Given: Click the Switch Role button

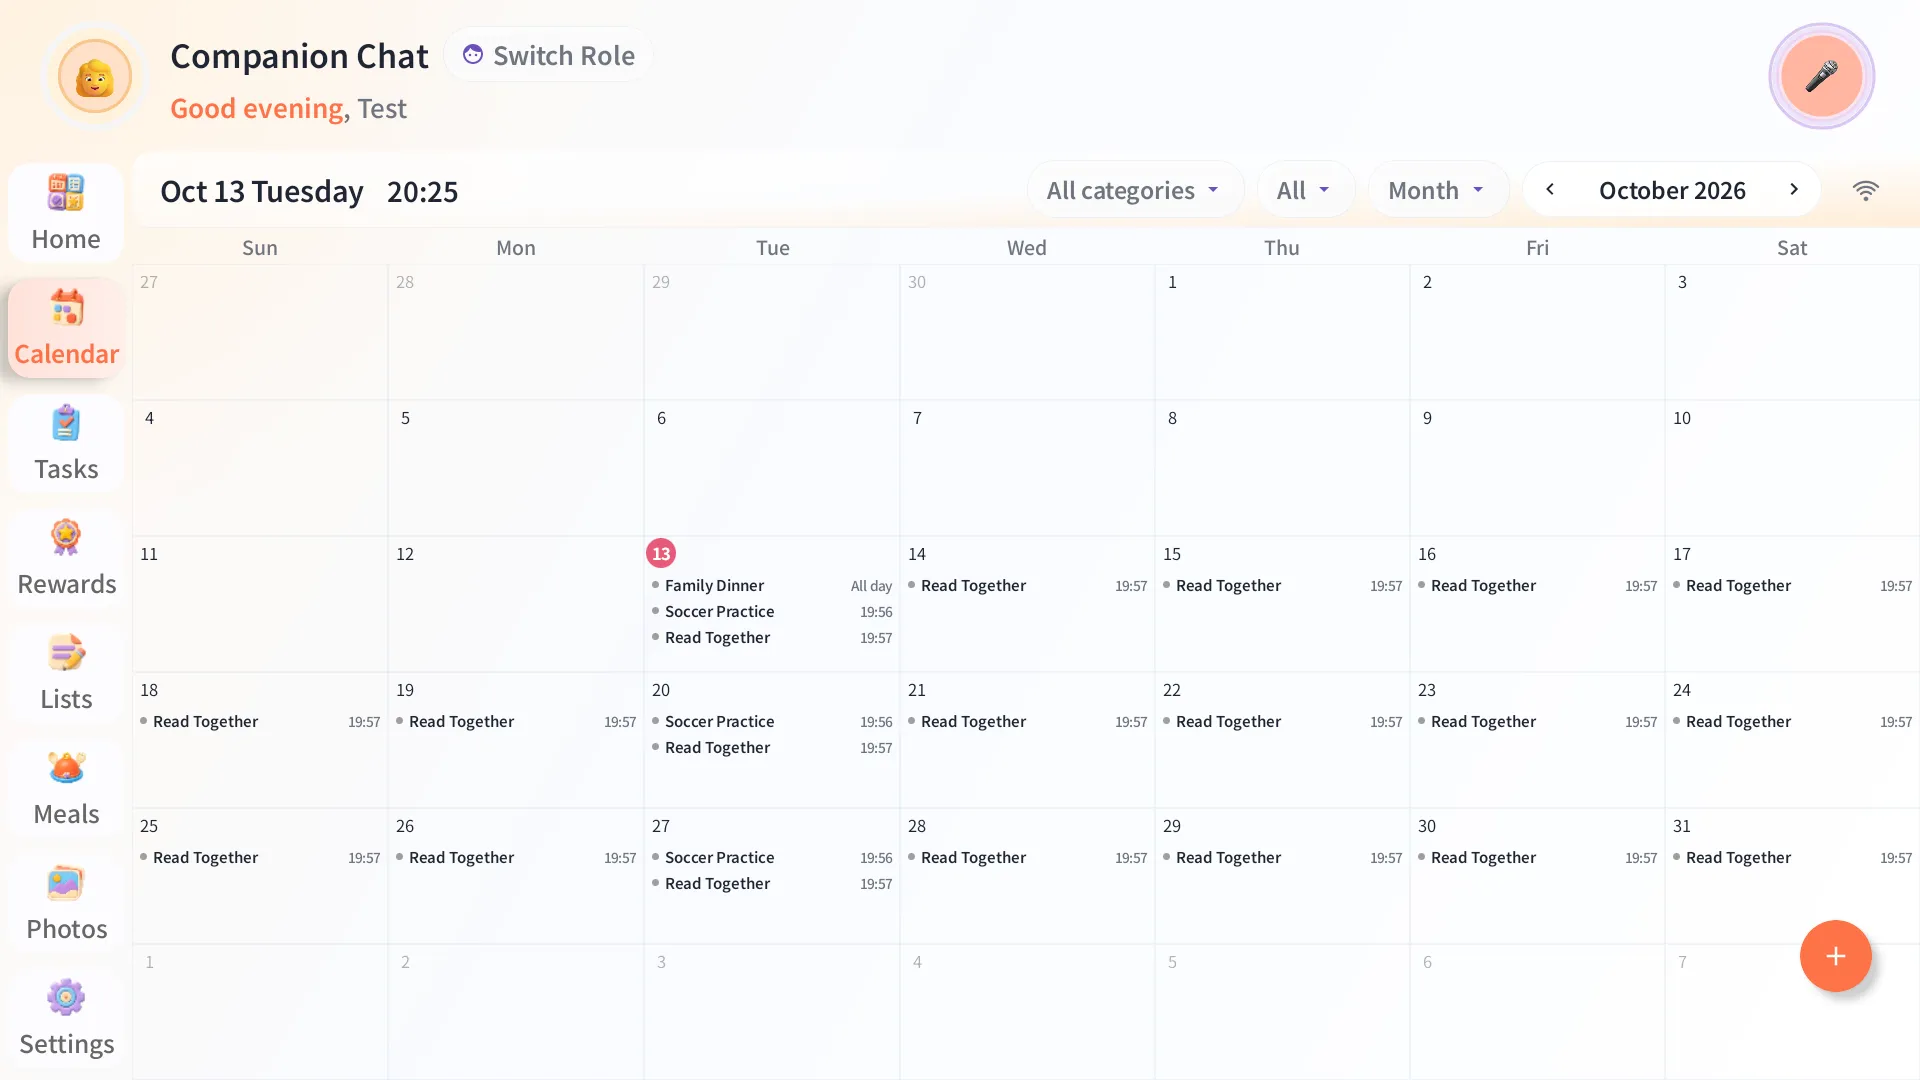Looking at the screenshot, I should (548, 55).
